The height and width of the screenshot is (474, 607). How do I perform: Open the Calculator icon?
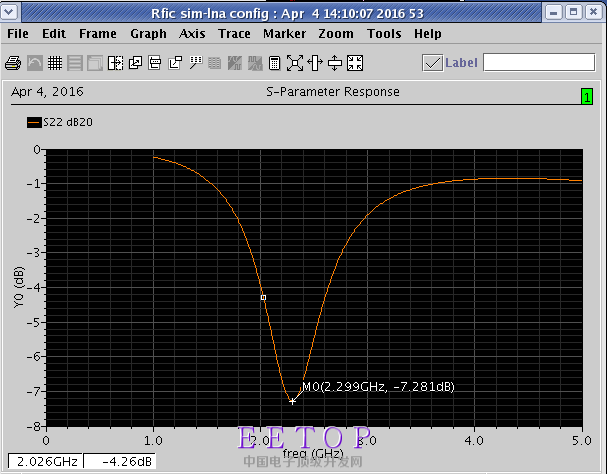pos(274,63)
